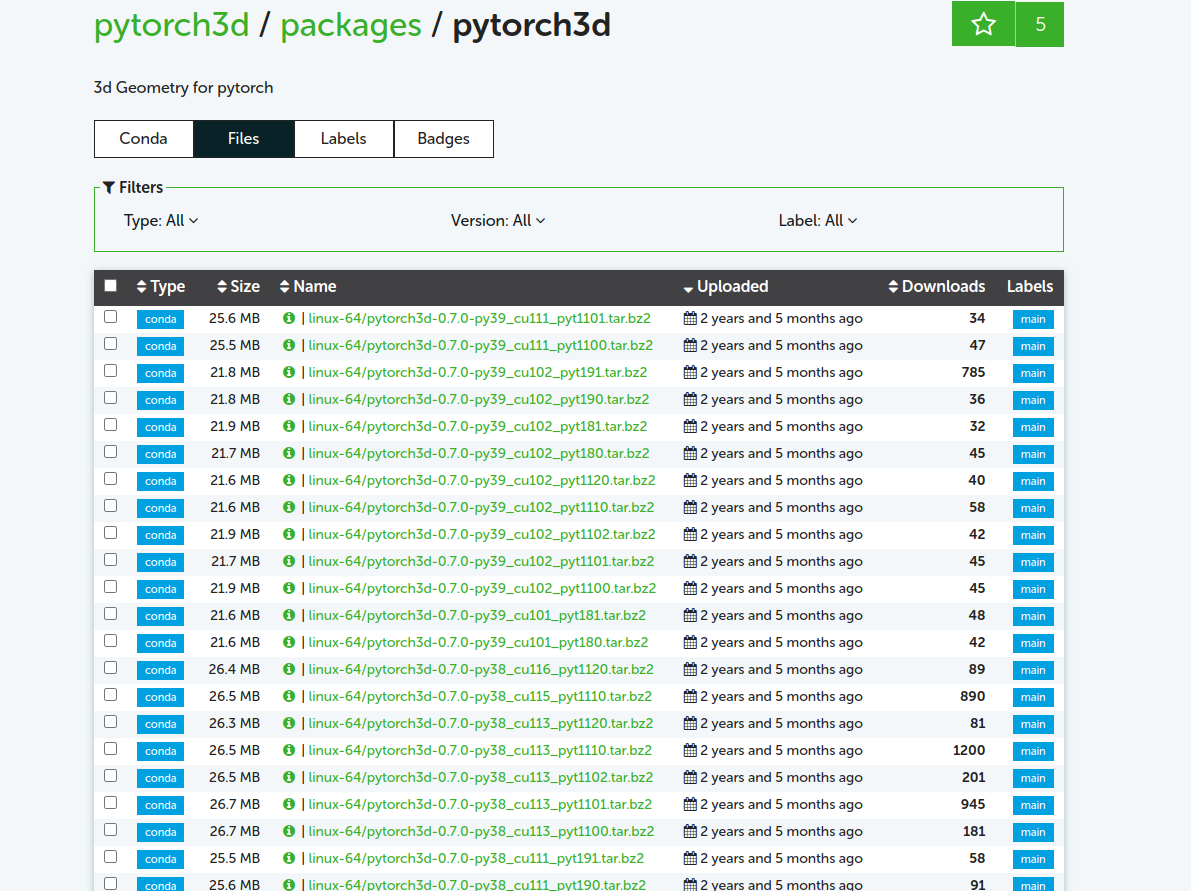1191x891 pixels.
Task: Star the pytorch3d package
Action: 983,24
